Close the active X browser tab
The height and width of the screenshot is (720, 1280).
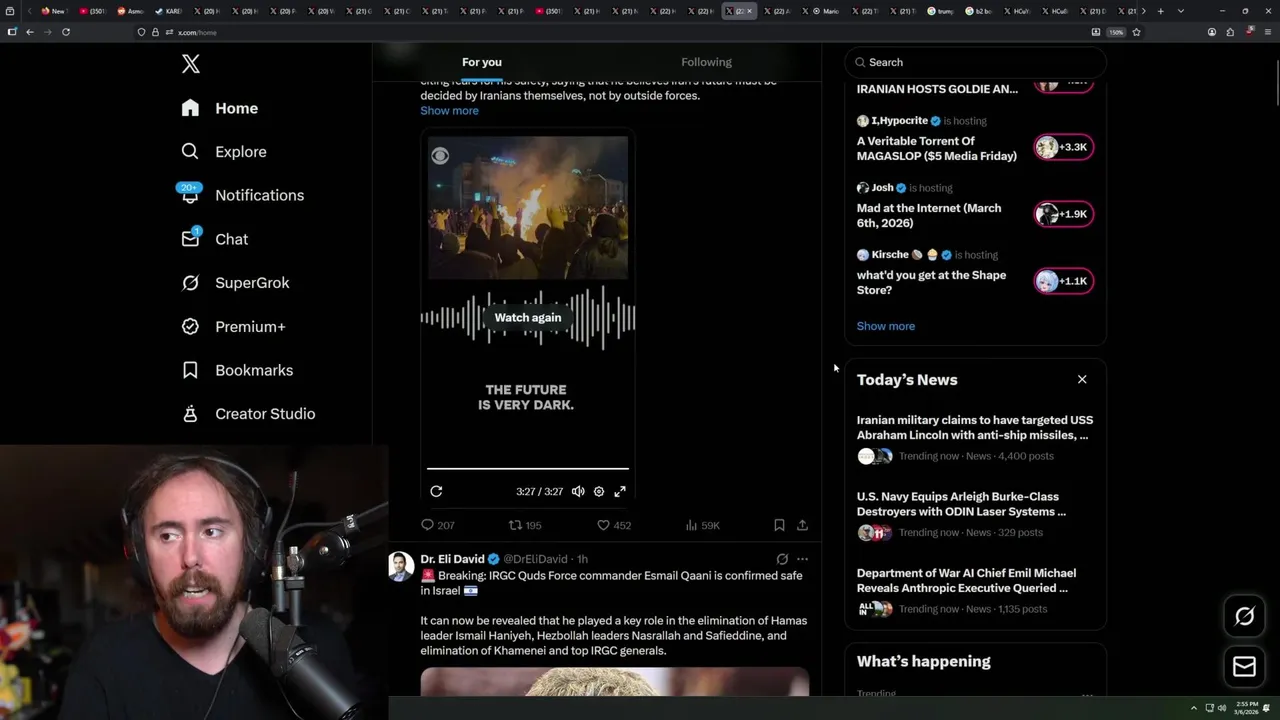(x=750, y=11)
